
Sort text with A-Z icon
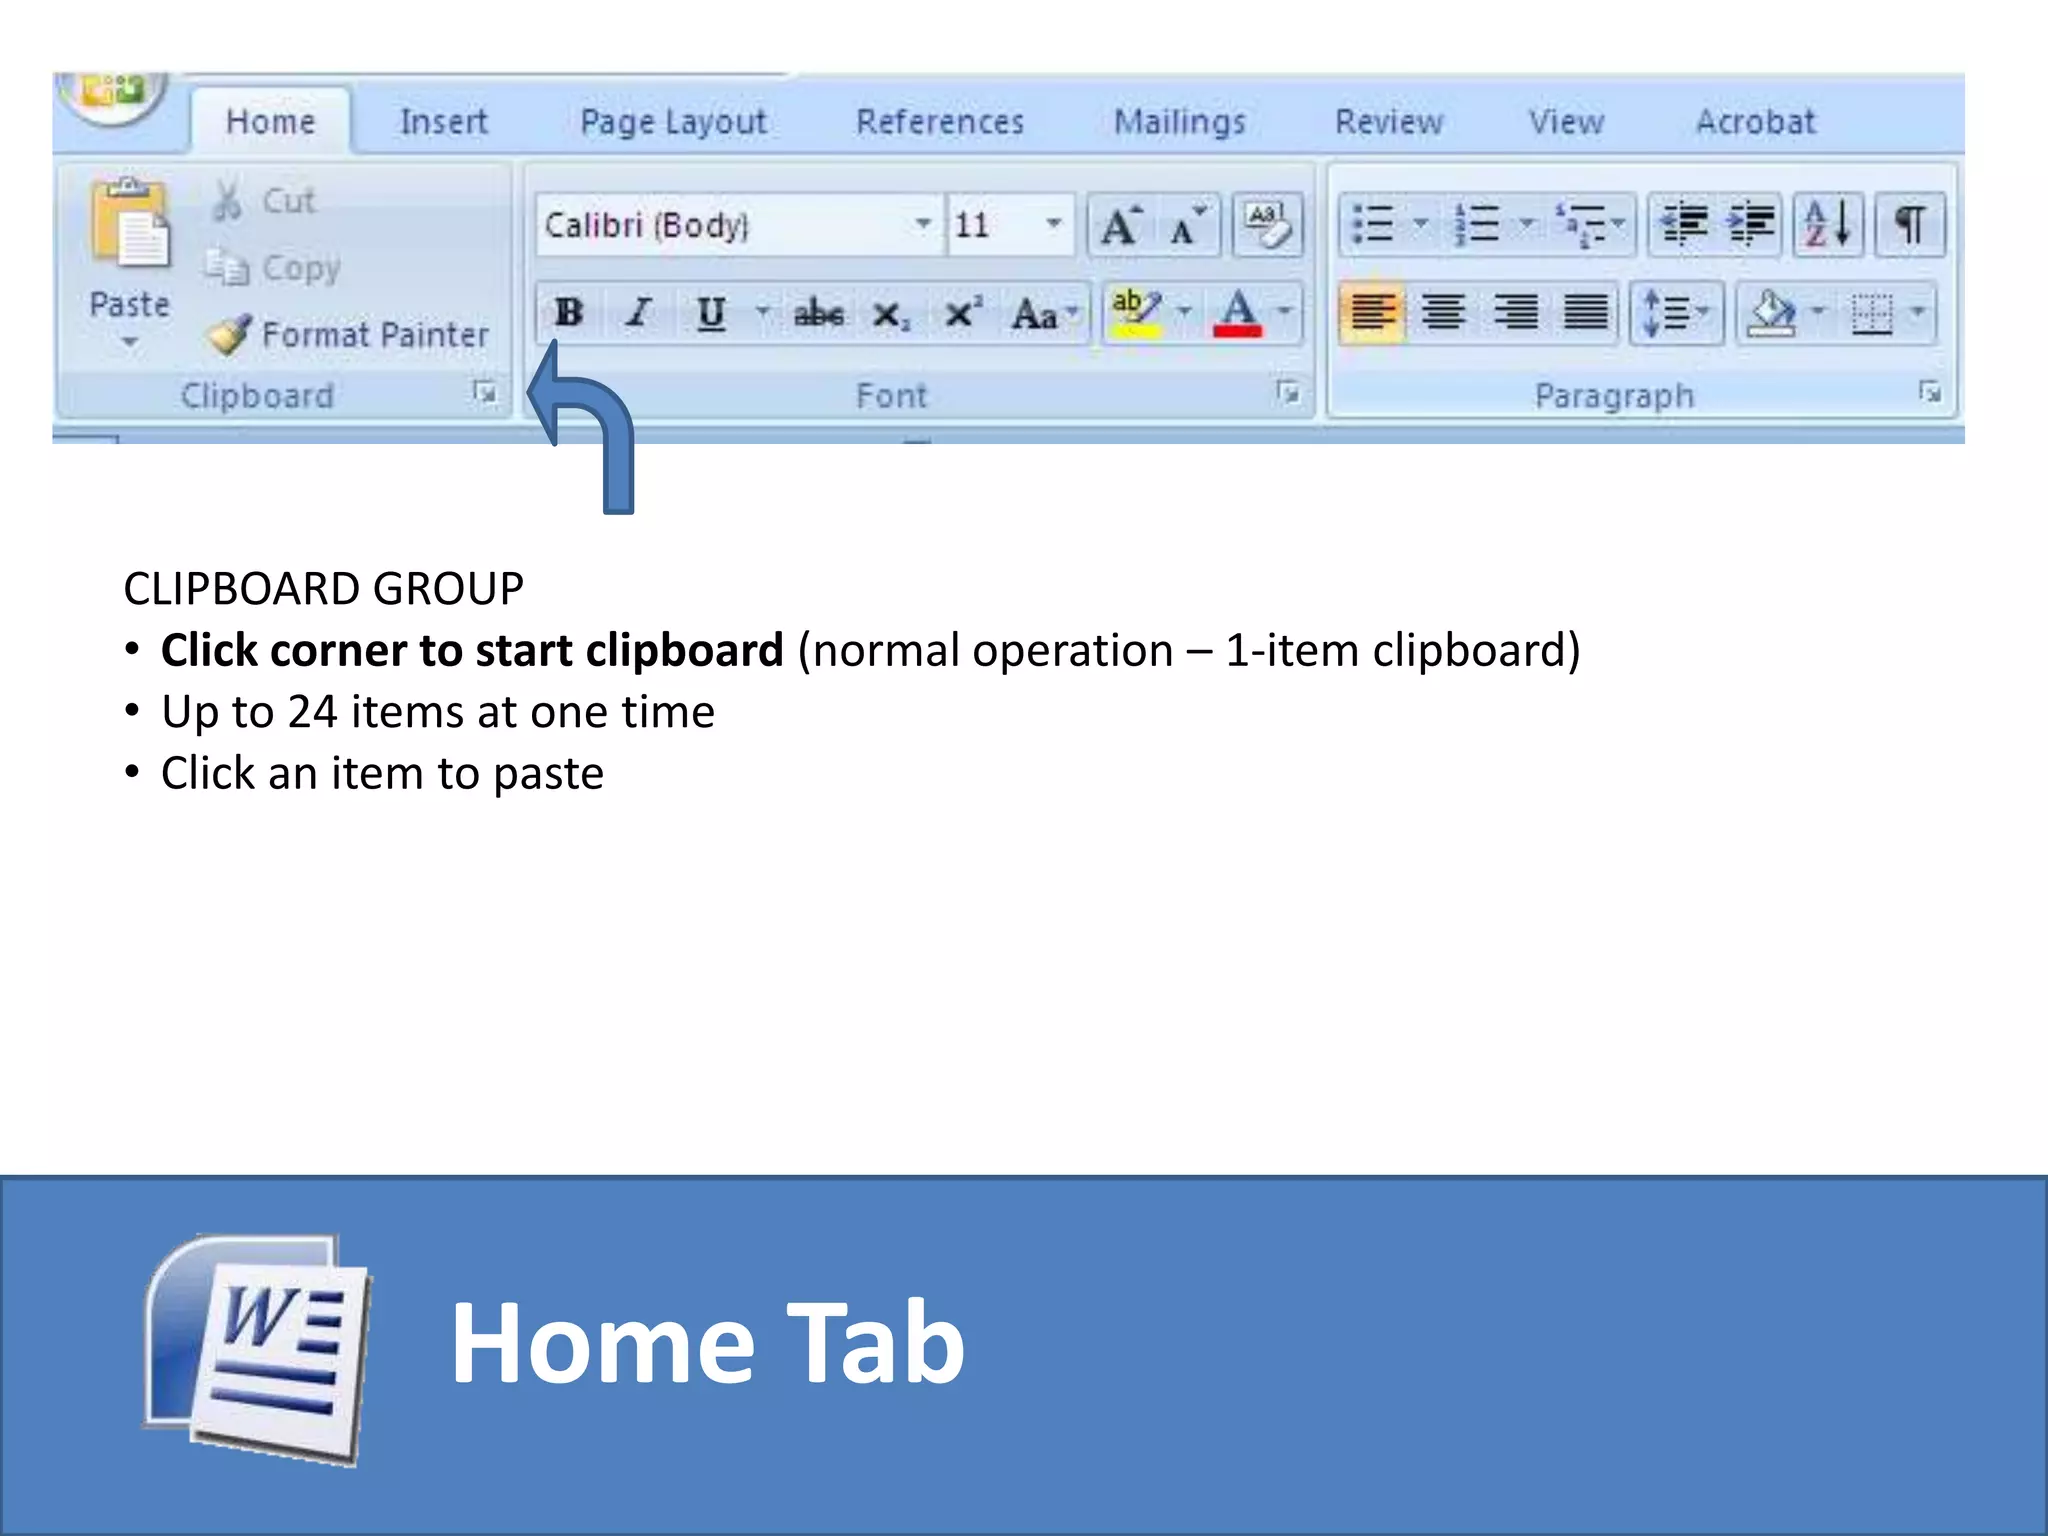[x=1828, y=224]
